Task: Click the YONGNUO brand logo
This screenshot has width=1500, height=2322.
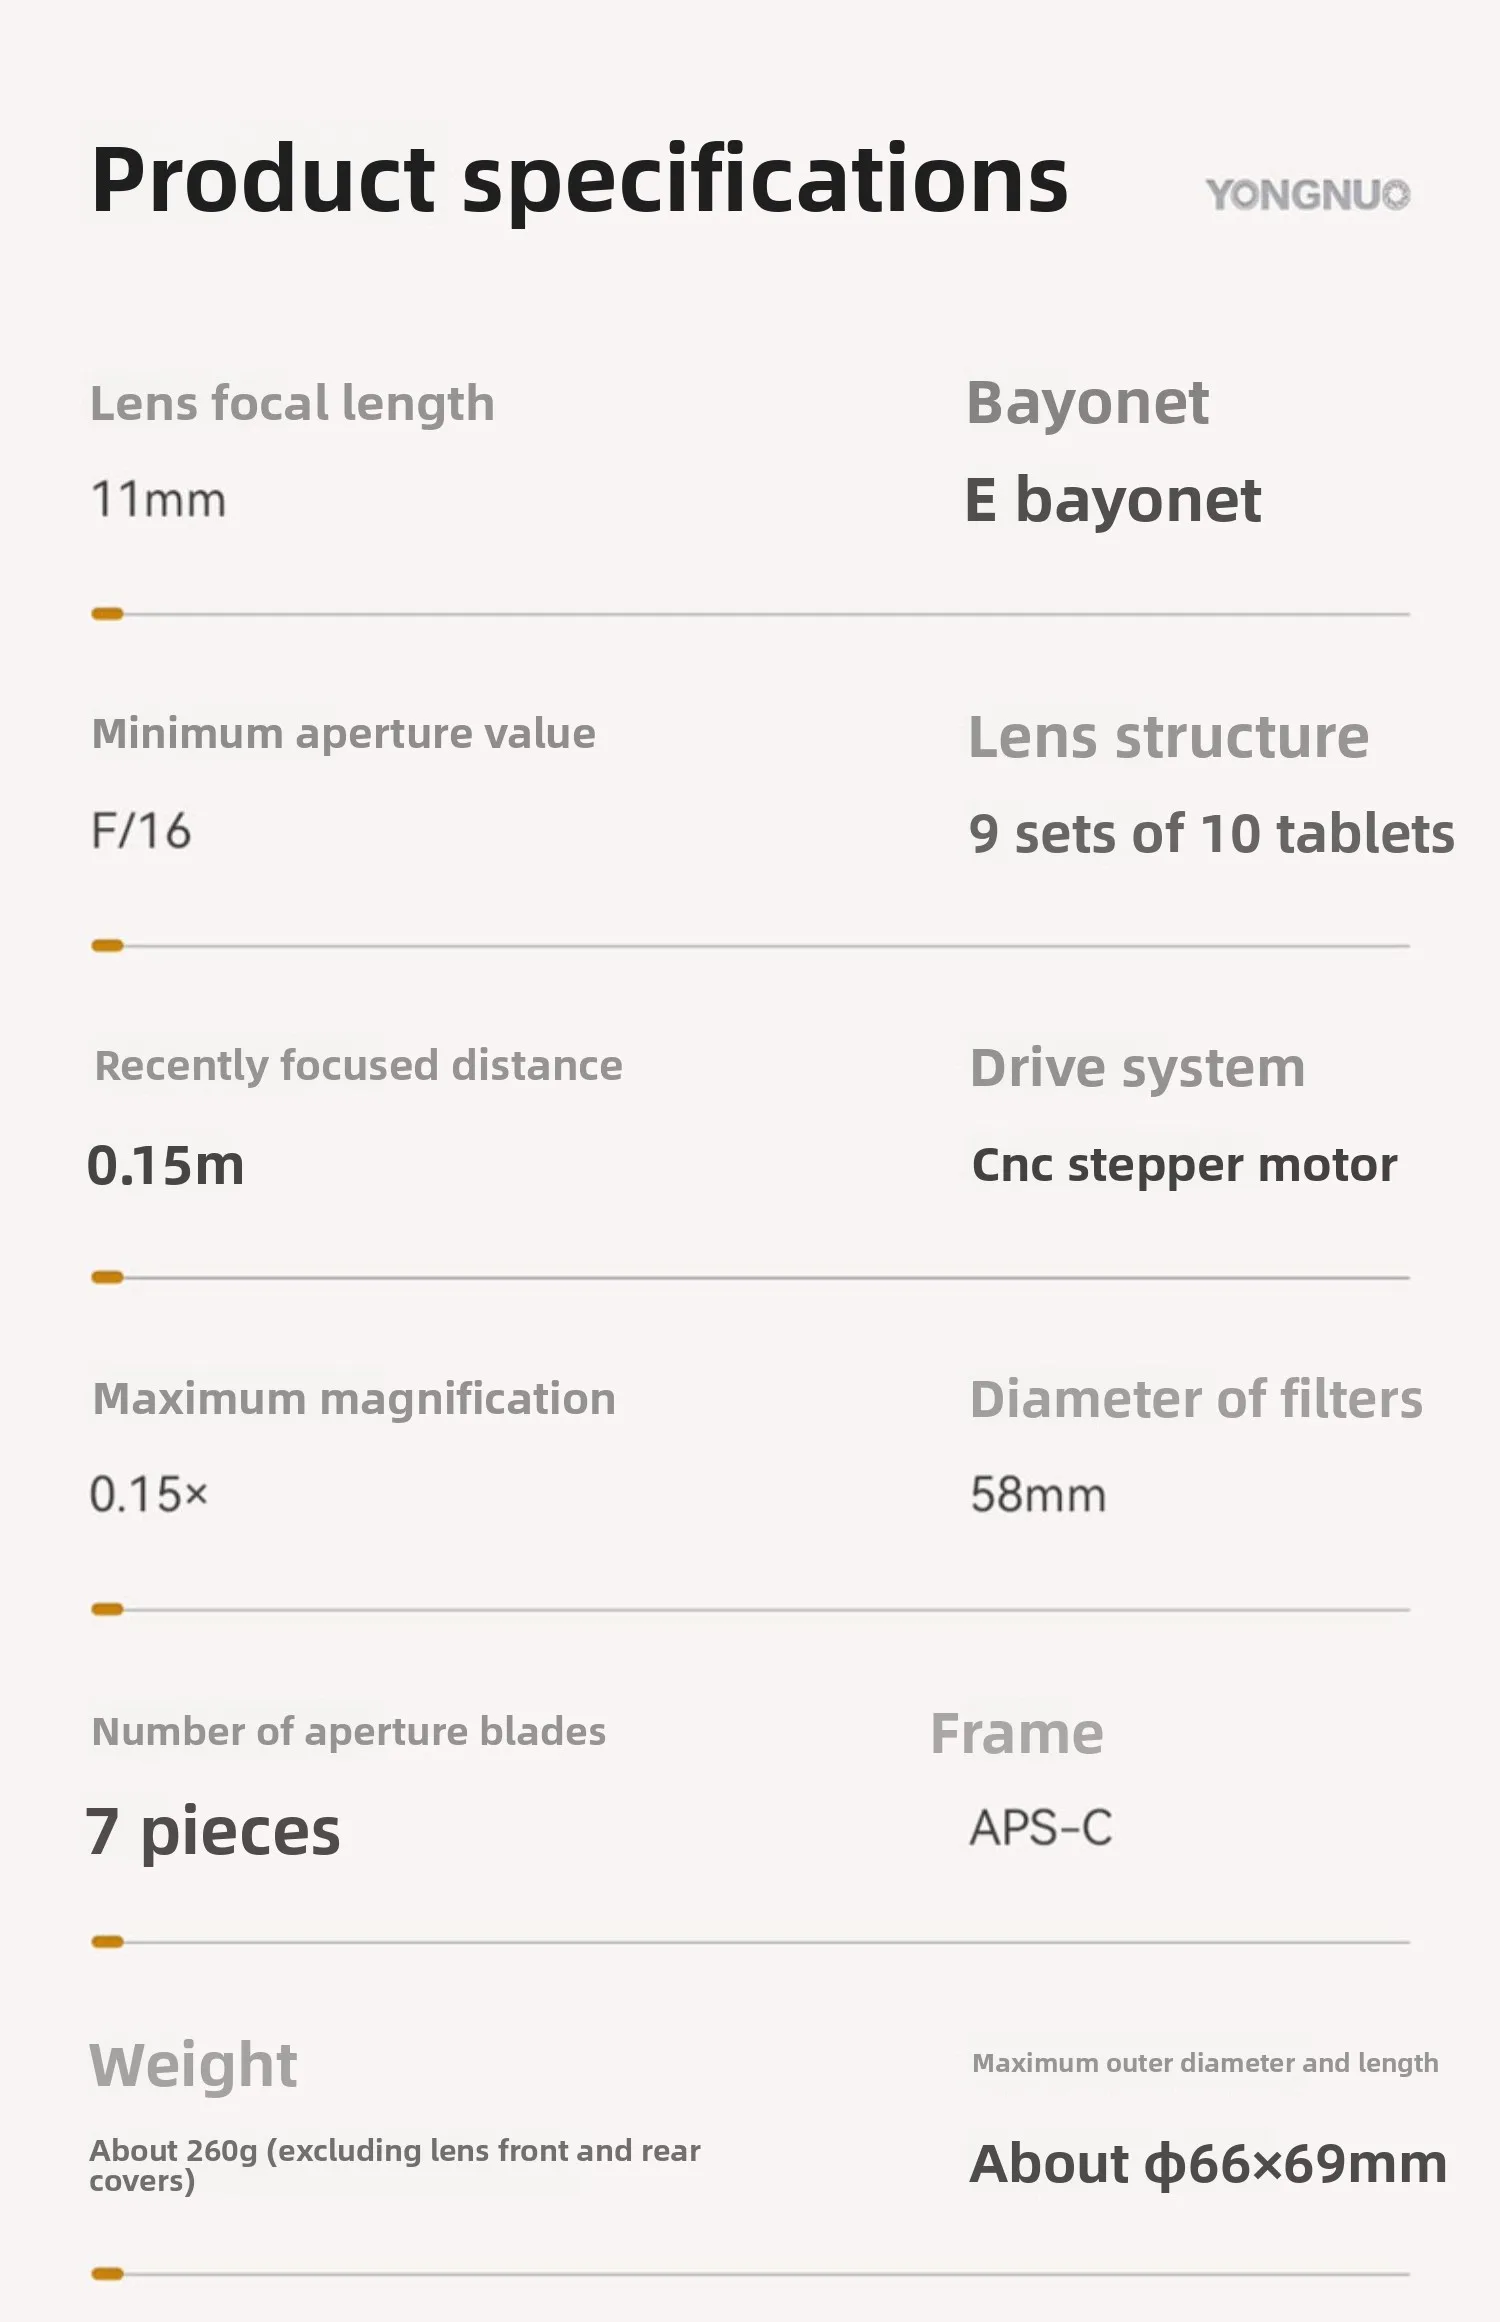Action: pos(1307,195)
